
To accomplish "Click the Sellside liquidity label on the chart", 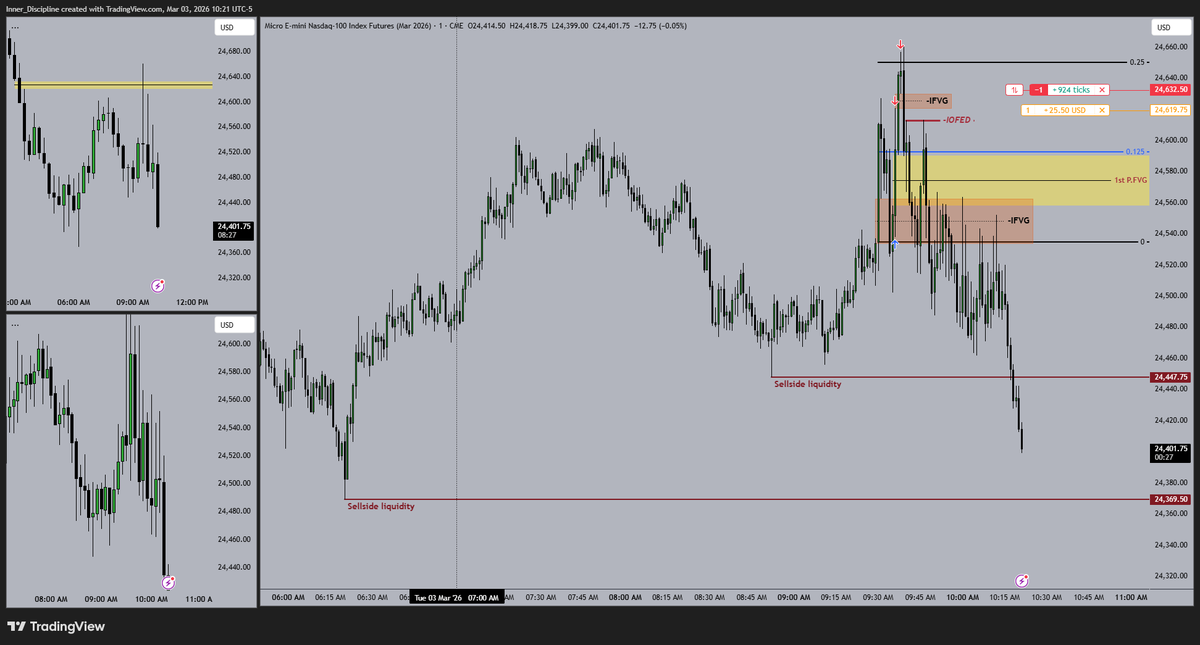I will tap(805, 383).
